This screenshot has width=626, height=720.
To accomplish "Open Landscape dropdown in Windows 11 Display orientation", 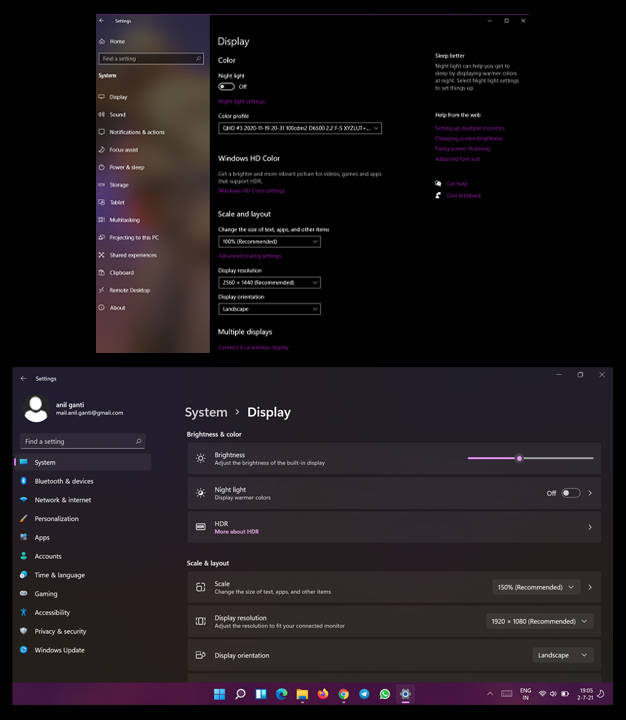I will click(x=563, y=655).
